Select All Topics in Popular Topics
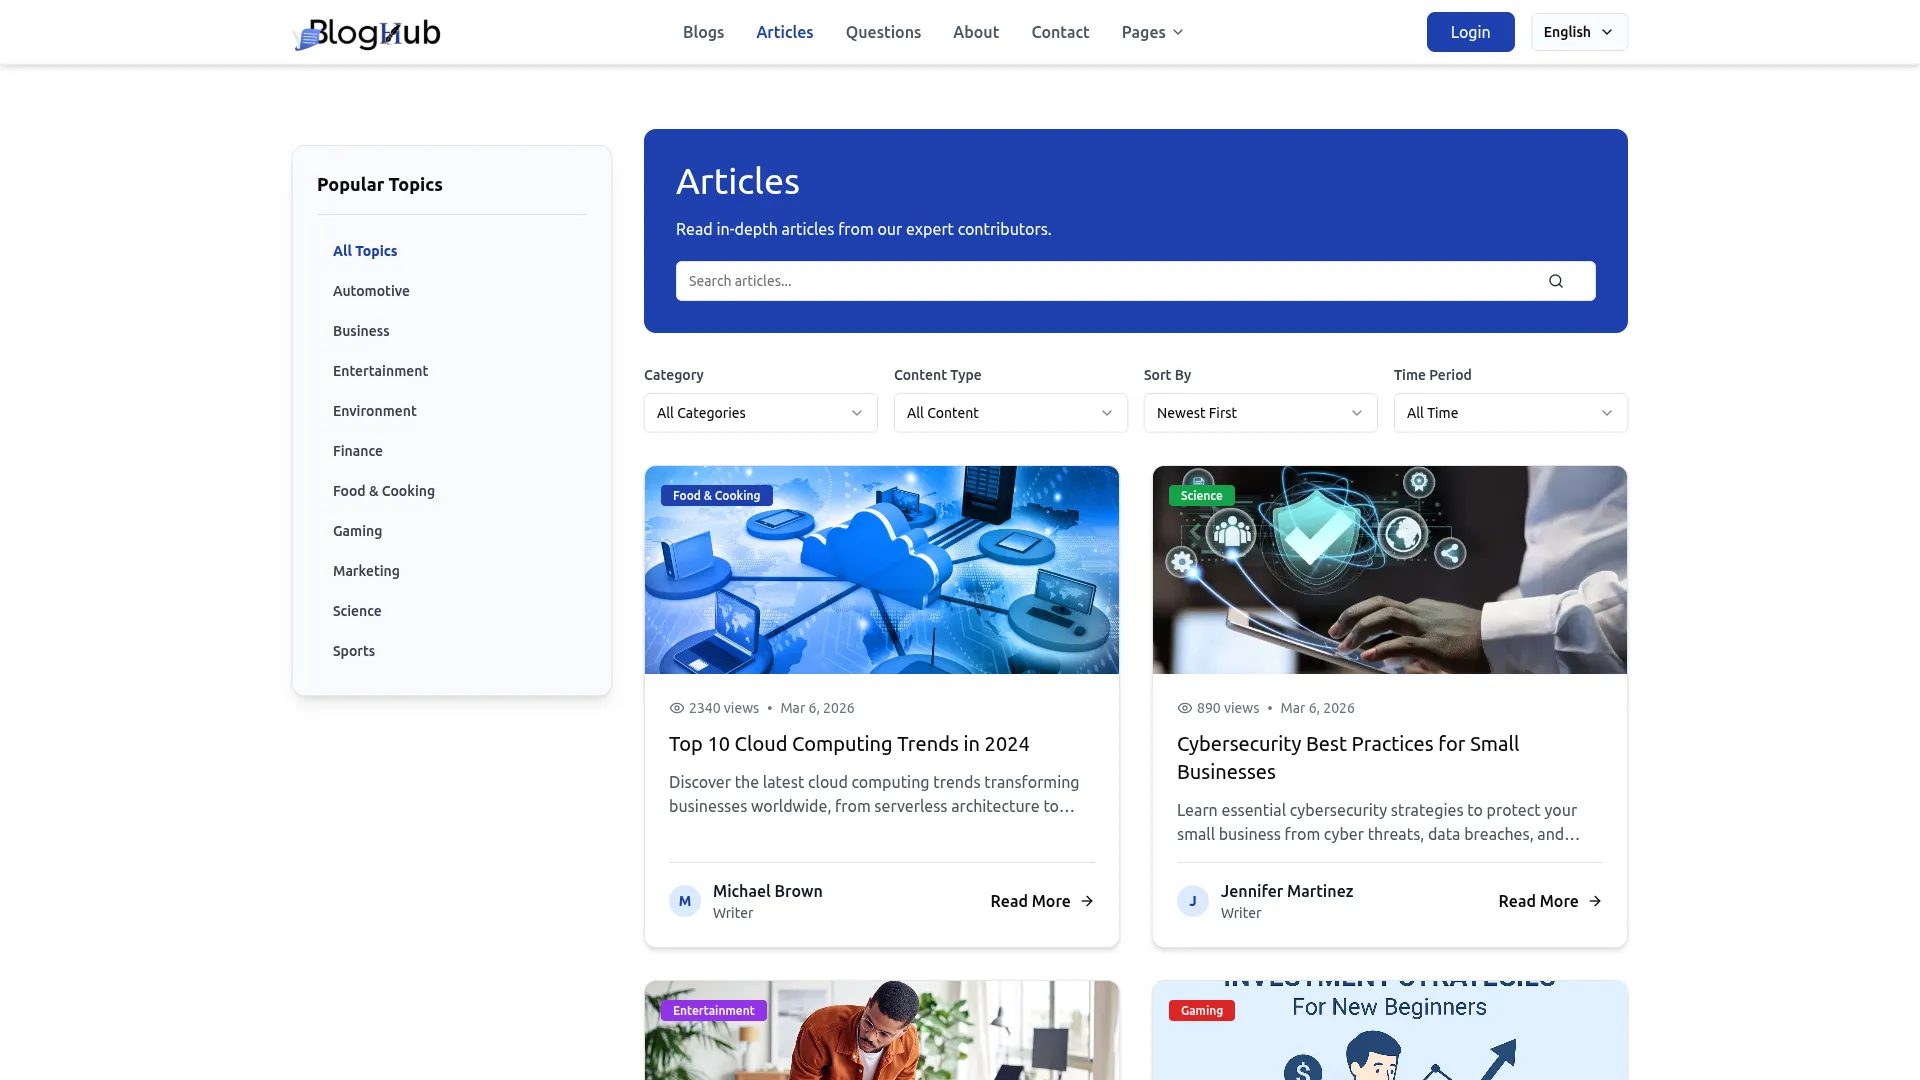Image resolution: width=1920 pixels, height=1080 pixels. [365, 251]
